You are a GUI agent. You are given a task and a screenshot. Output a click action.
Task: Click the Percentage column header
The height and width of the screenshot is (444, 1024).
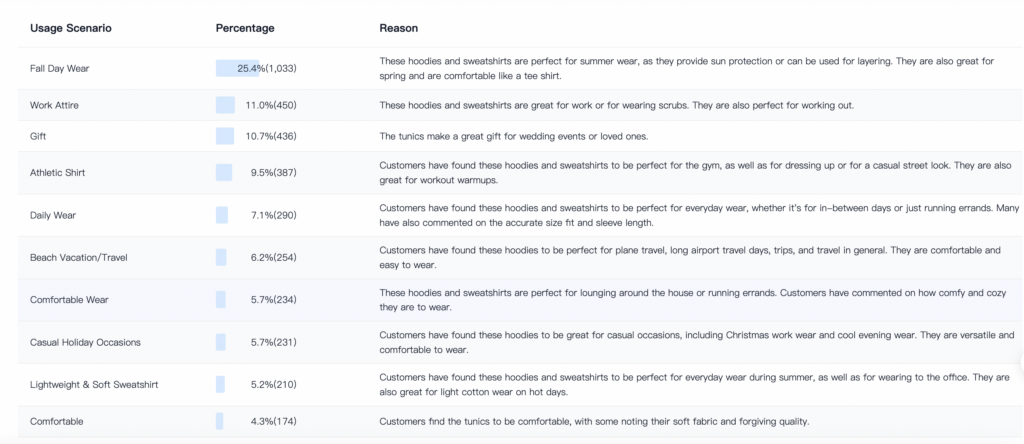point(245,29)
